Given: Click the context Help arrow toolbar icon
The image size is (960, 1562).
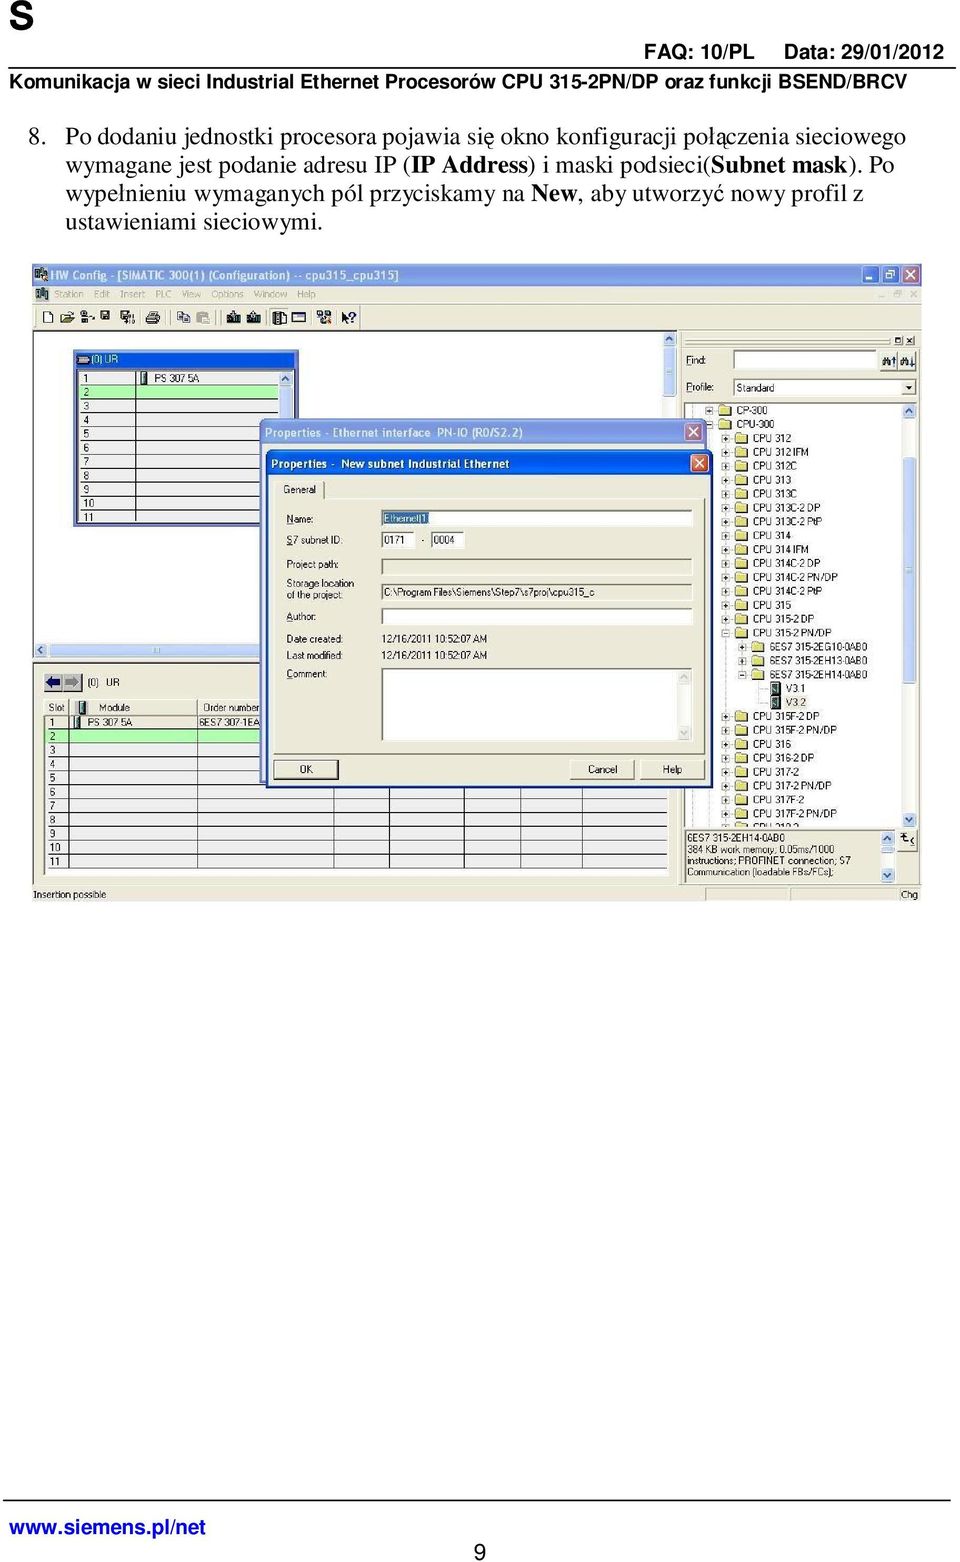Looking at the screenshot, I should pos(349,317).
